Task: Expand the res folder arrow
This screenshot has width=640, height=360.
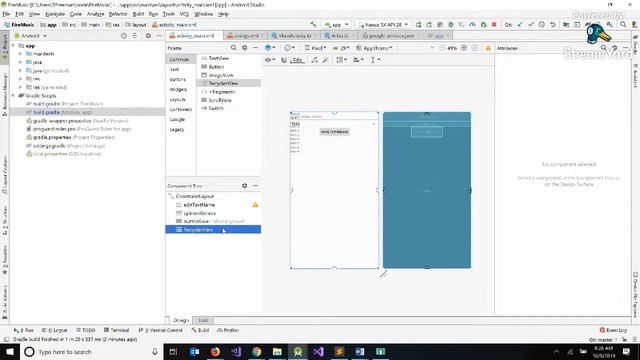Action: tap(20, 79)
